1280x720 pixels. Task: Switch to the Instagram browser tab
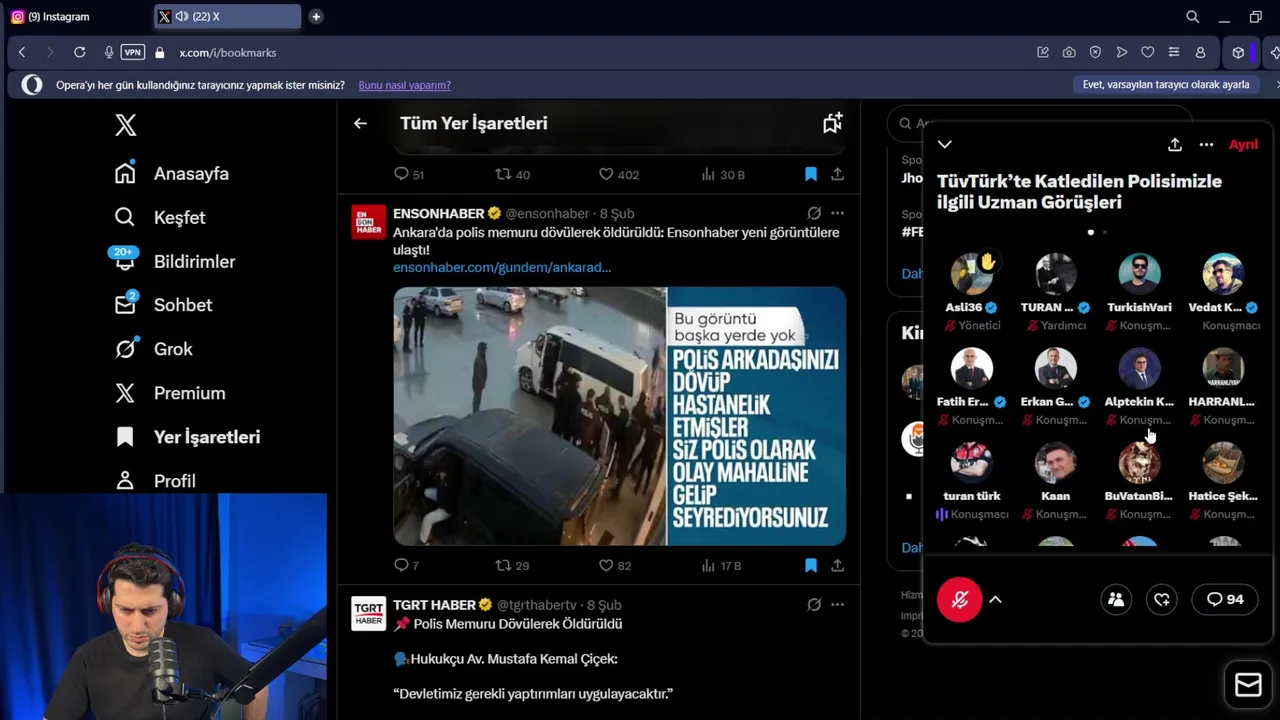click(78, 16)
